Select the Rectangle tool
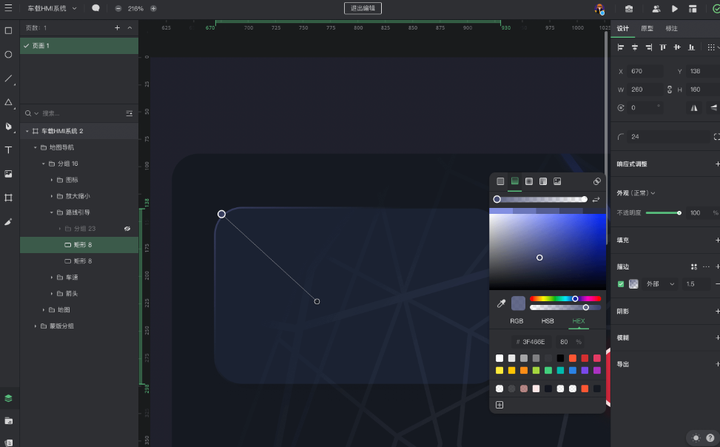The height and width of the screenshot is (447, 720). 8,31
